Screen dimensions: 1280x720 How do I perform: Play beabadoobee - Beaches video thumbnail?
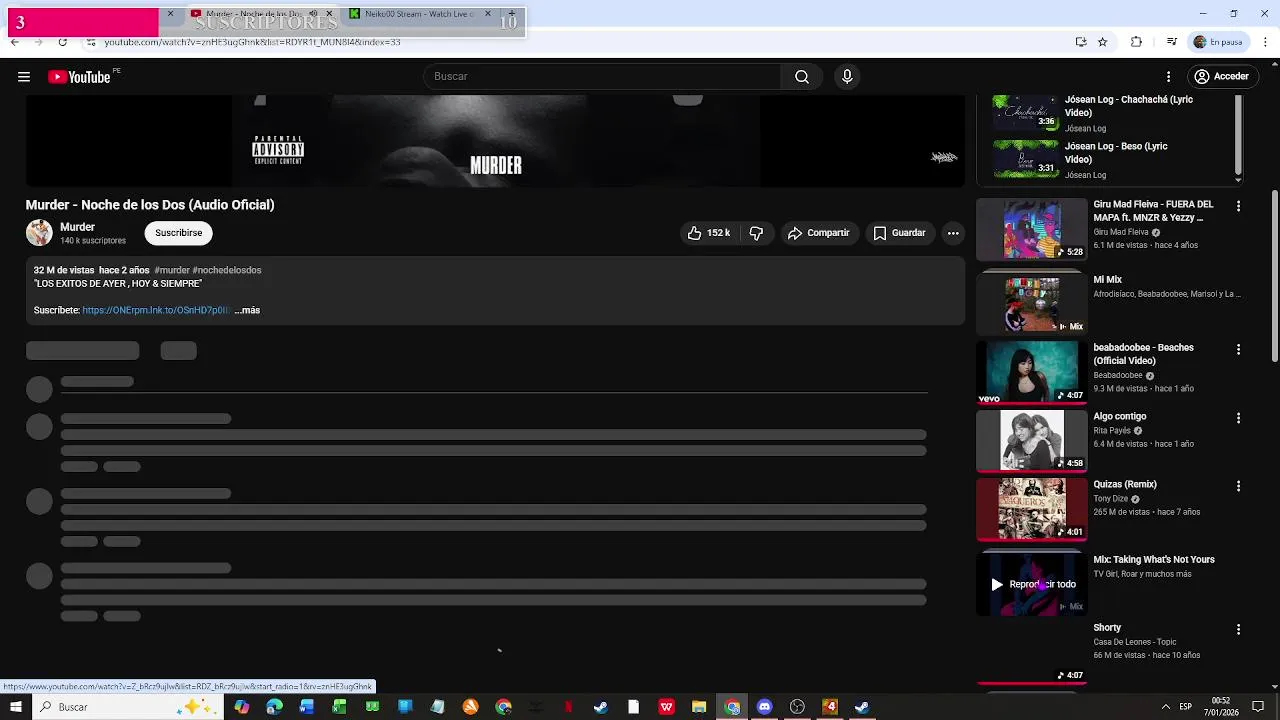(x=1031, y=372)
